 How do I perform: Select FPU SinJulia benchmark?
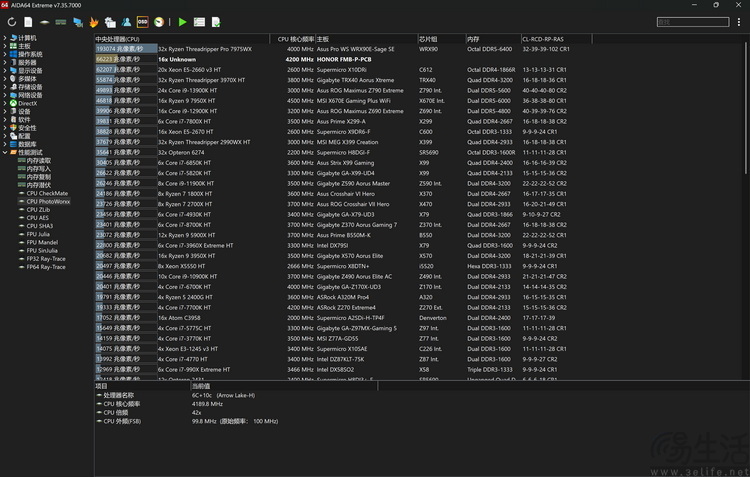42,250
